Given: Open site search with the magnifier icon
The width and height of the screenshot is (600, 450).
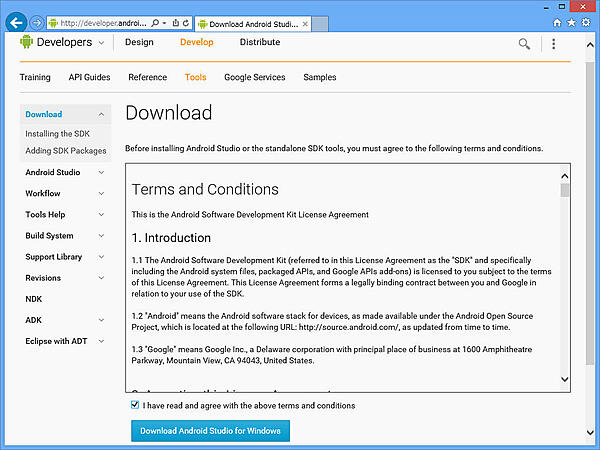Looking at the screenshot, I should click(x=524, y=44).
